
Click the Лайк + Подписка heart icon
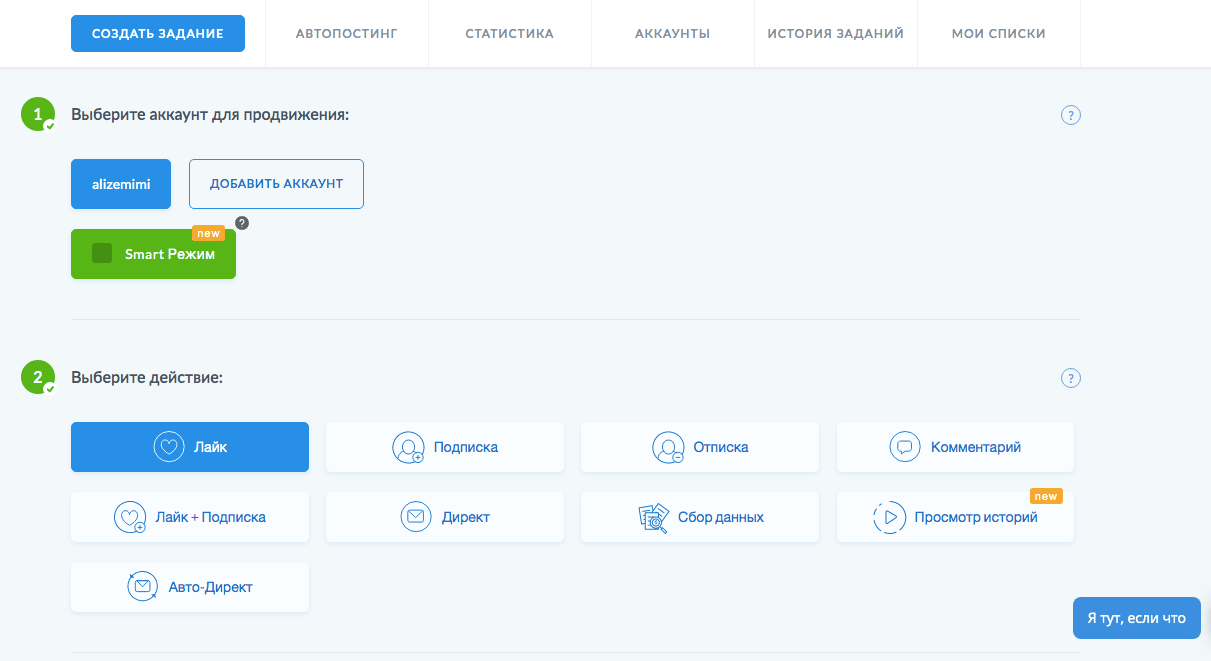(130, 517)
